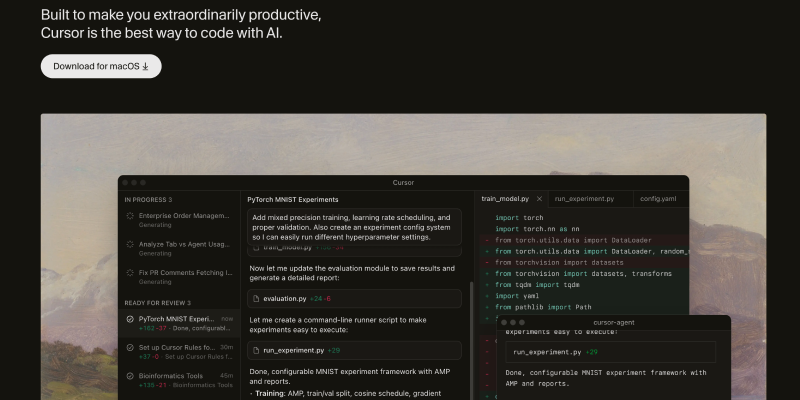Click the chat panel vertical scrollbar
The width and height of the screenshot is (800, 400).
point(471,341)
